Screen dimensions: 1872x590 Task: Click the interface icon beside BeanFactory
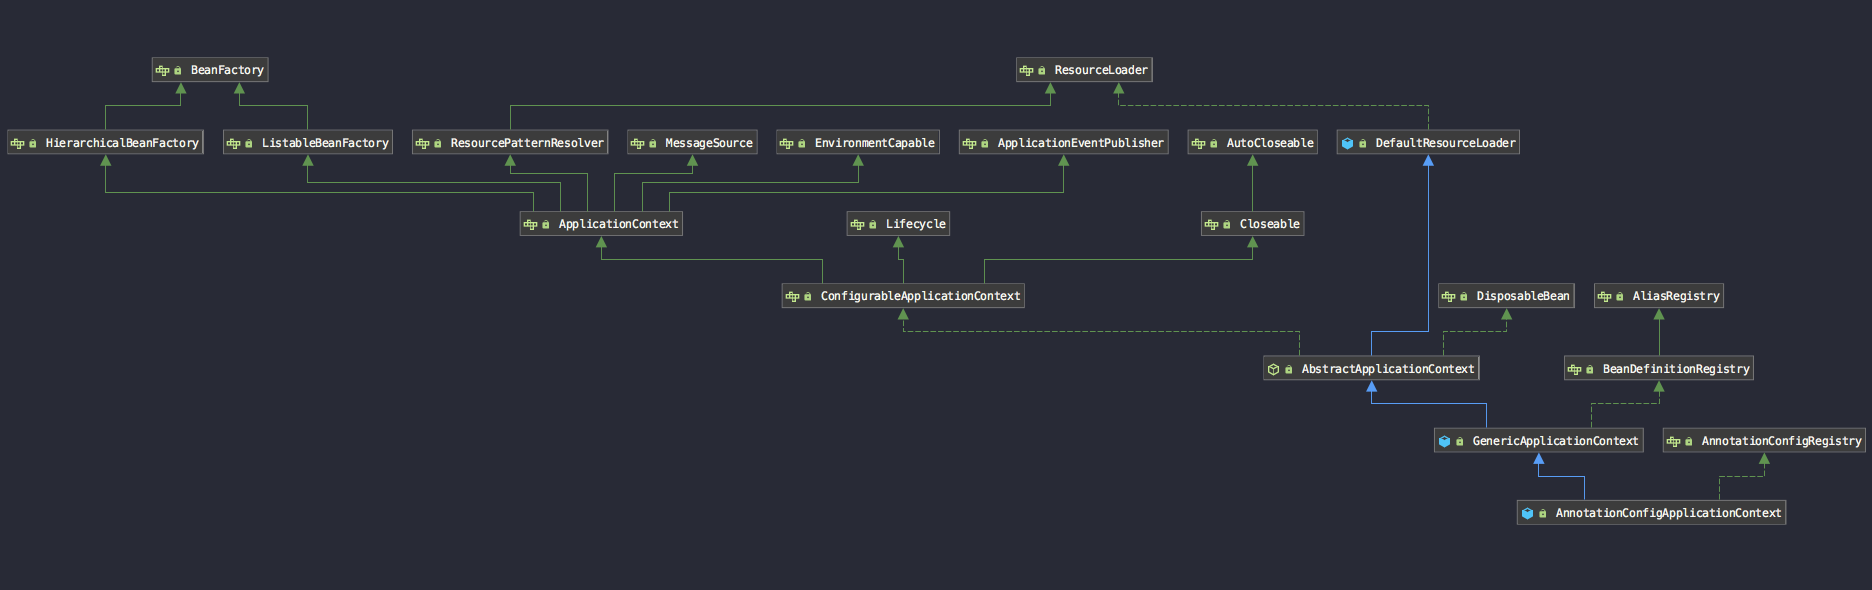(162, 70)
